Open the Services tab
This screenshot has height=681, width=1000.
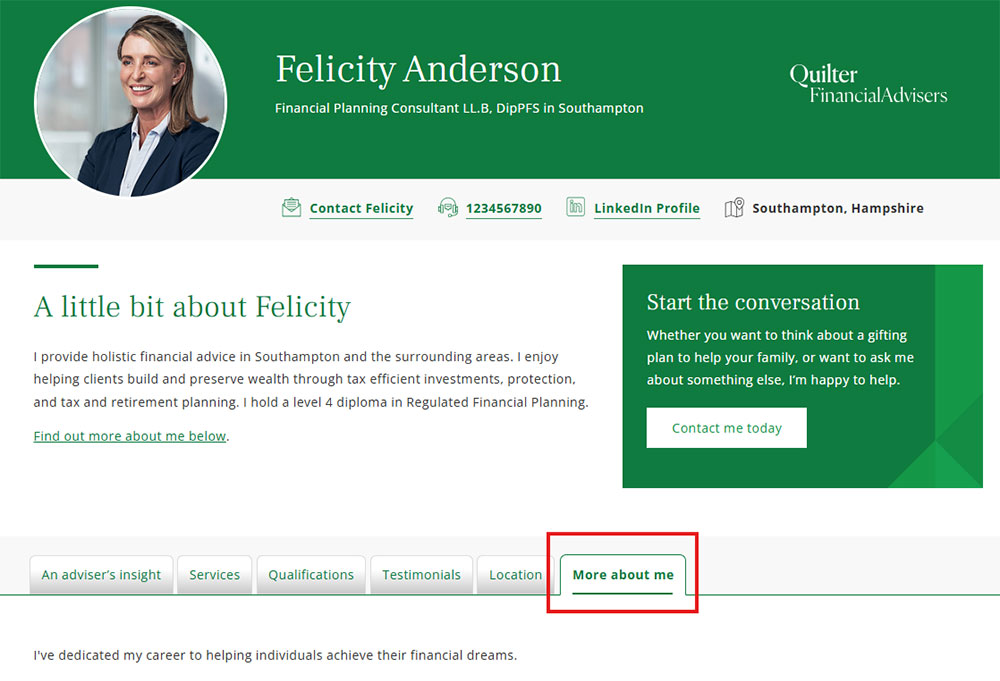(x=214, y=575)
